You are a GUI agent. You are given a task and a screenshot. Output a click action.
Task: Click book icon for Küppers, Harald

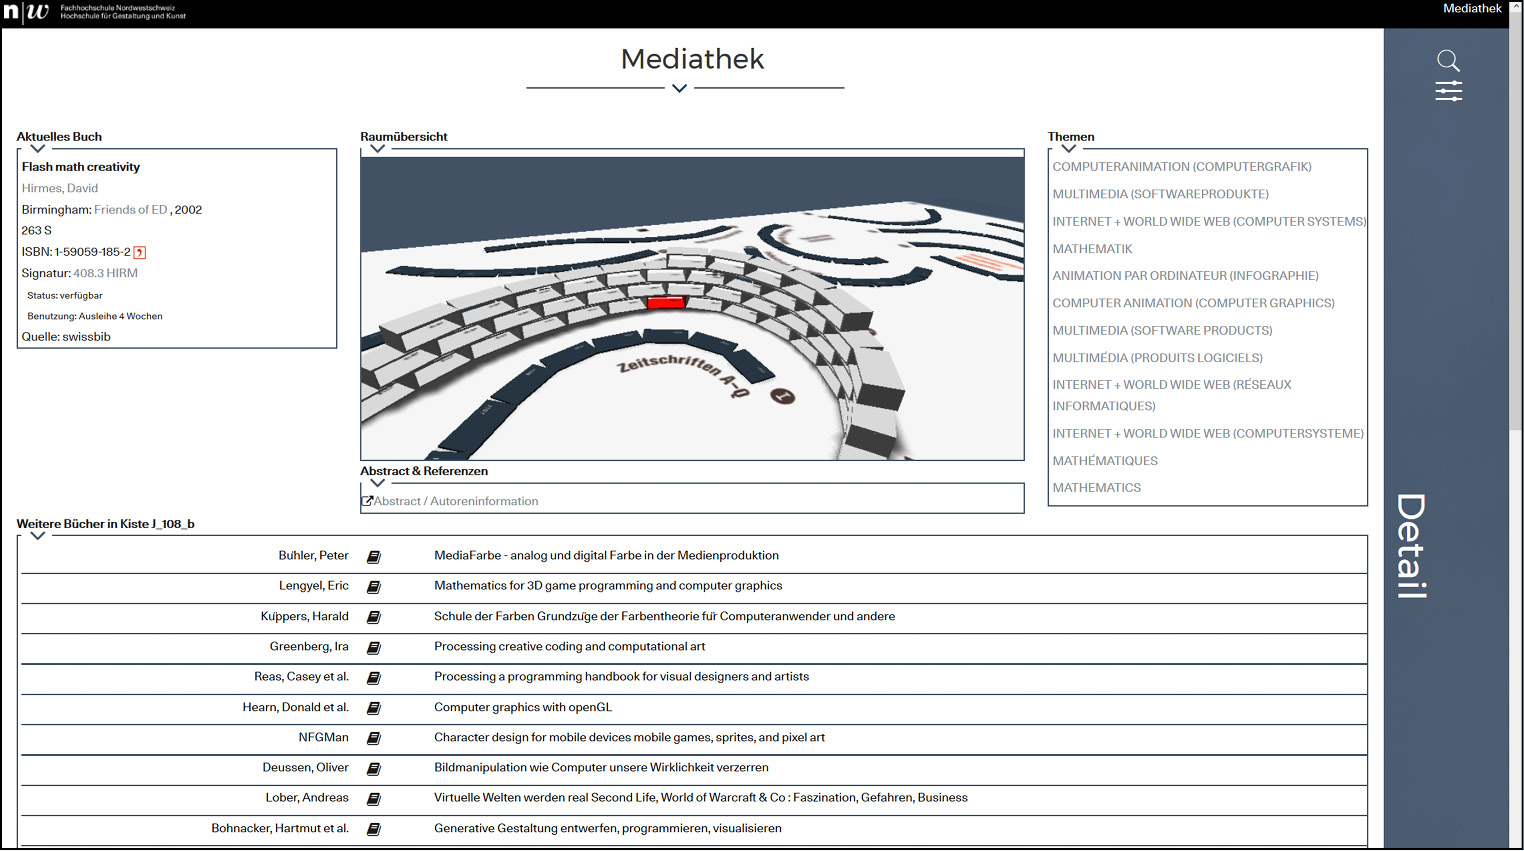(374, 617)
